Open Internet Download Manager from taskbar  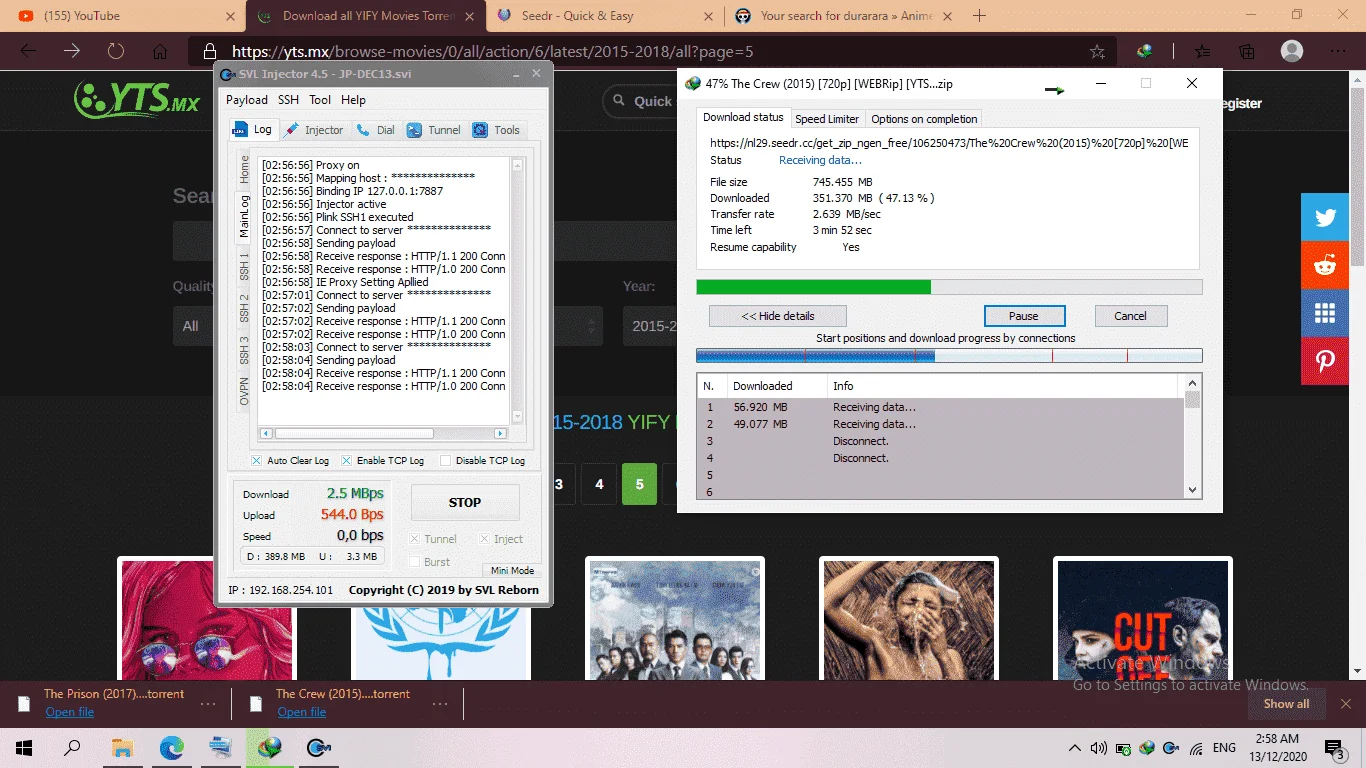(270, 747)
